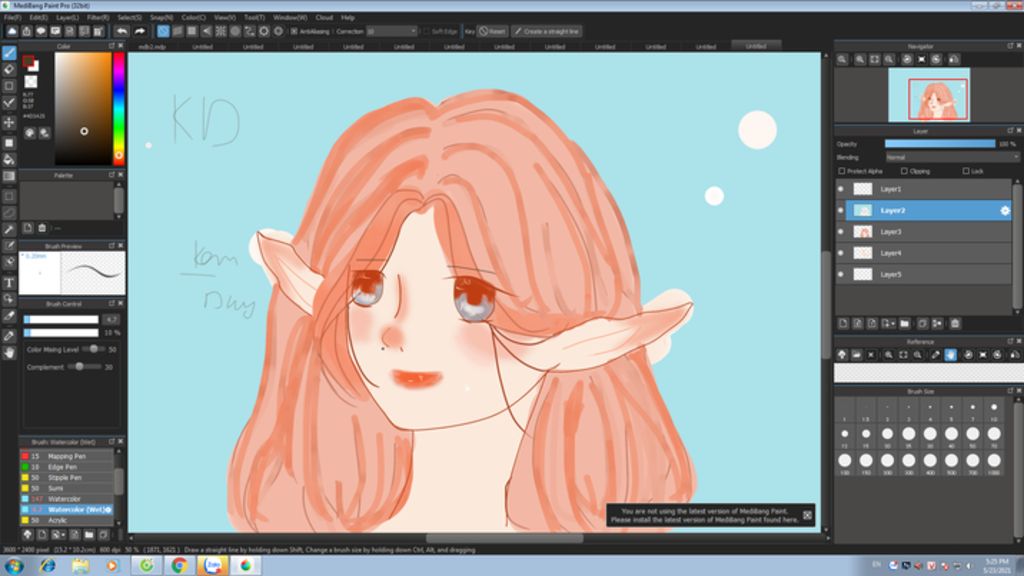Viewport: 1024px width, 576px height.
Task: Select the Hand pan tool
Action: [x=9, y=353]
